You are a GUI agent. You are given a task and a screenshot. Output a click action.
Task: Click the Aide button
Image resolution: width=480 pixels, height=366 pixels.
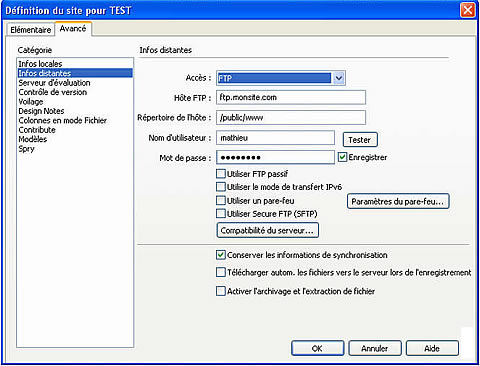tap(432, 348)
